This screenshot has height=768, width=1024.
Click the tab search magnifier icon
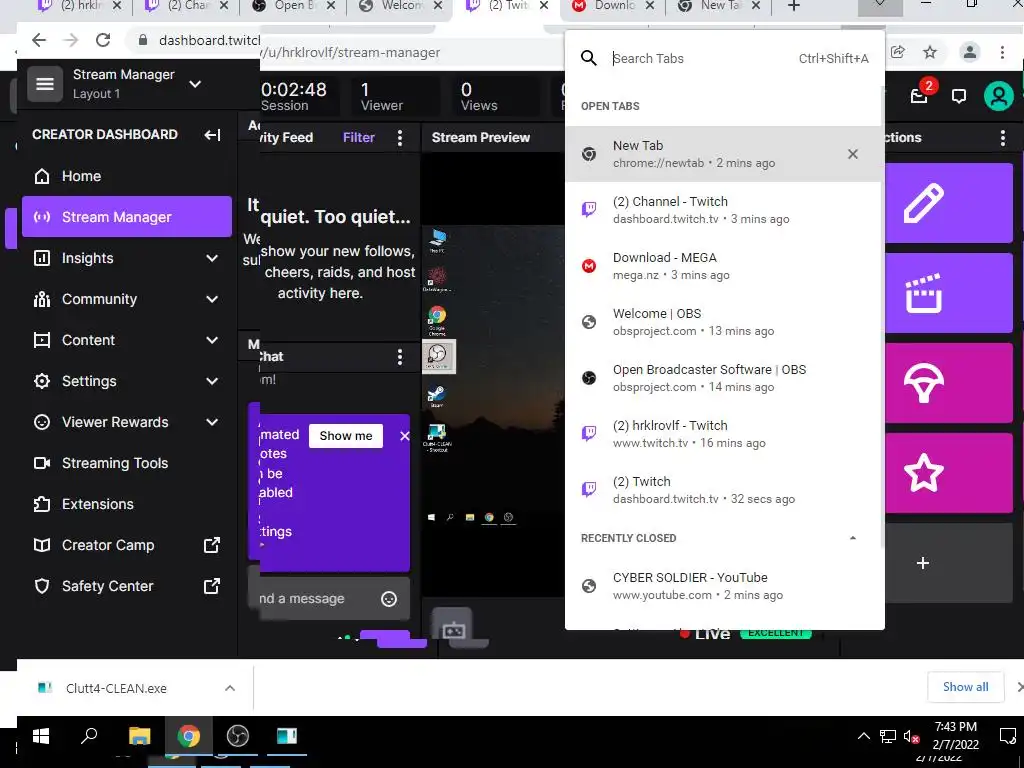click(x=588, y=58)
